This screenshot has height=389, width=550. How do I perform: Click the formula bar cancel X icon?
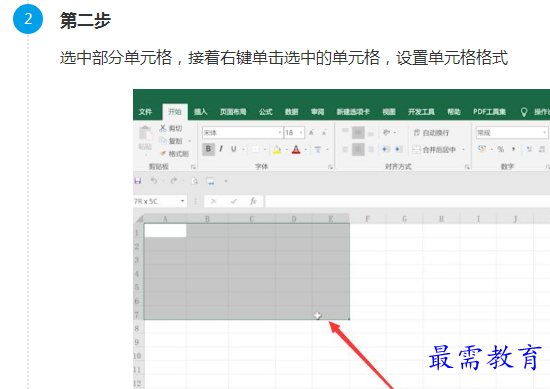coord(213,201)
